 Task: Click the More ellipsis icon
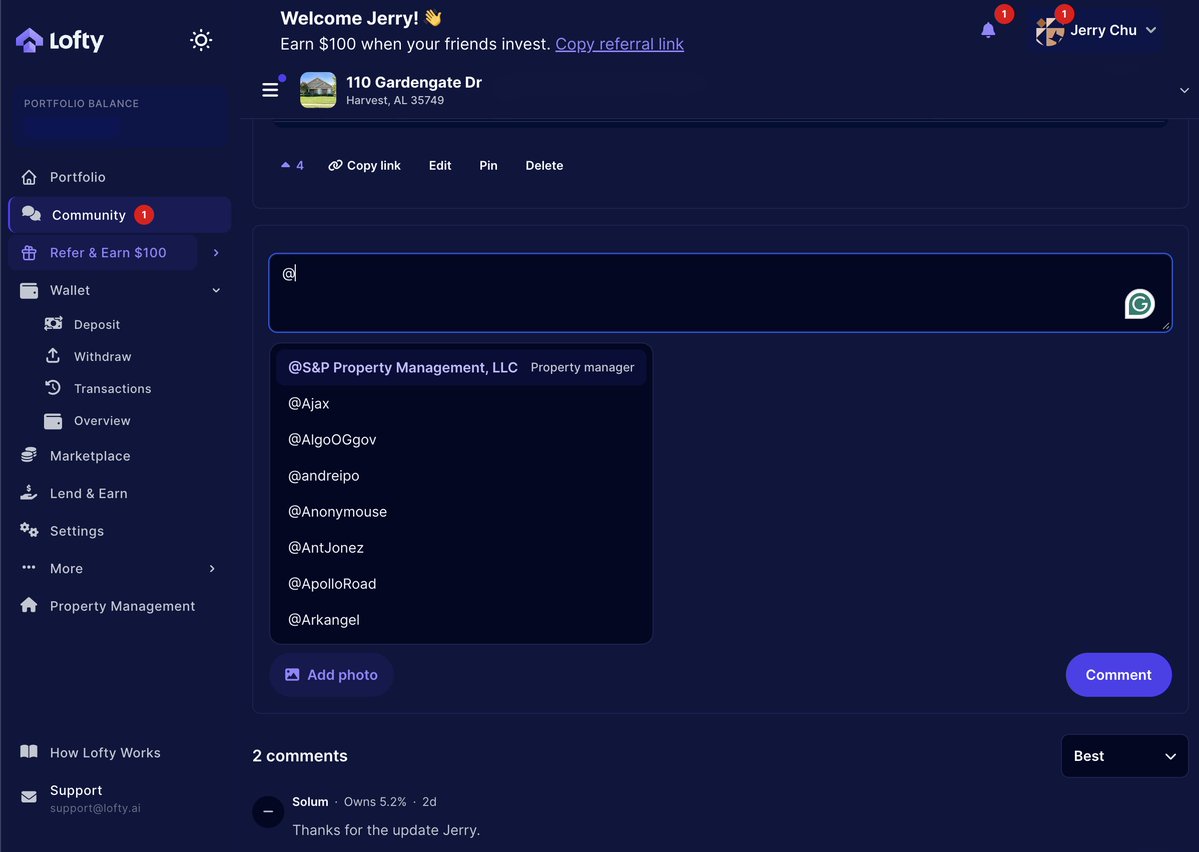point(29,567)
